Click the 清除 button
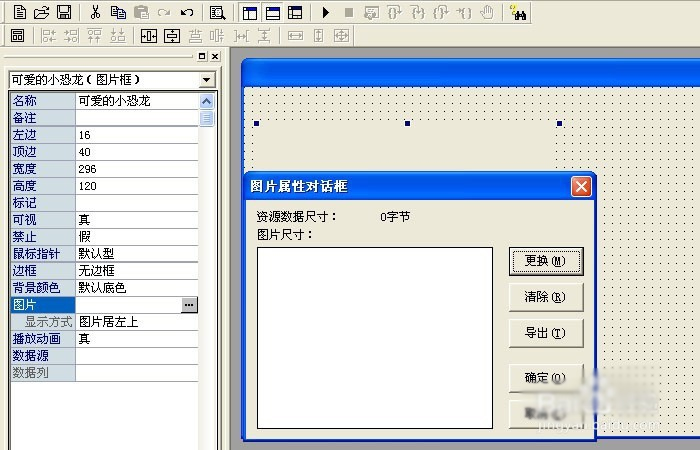The width and height of the screenshot is (700, 450). tap(545, 296)
